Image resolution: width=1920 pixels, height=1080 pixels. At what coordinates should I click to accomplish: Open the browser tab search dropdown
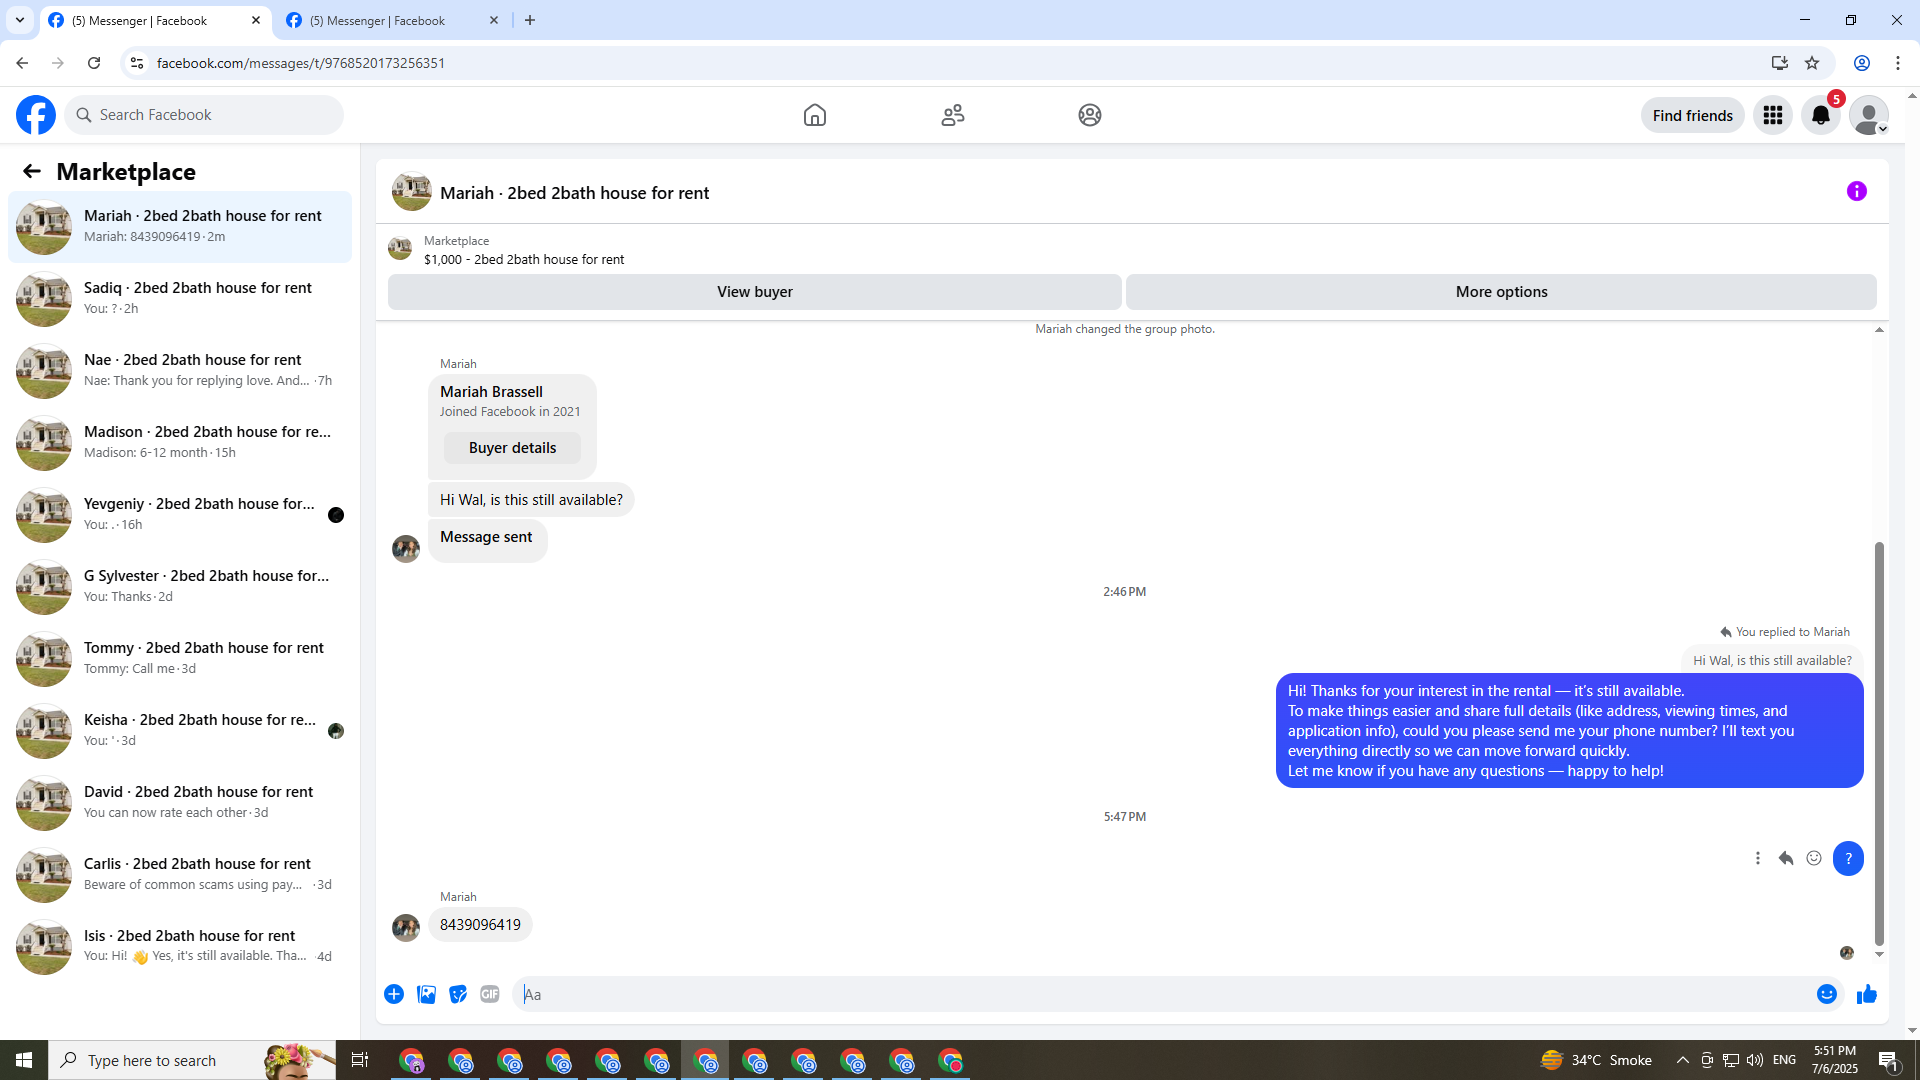pos(19,20)
